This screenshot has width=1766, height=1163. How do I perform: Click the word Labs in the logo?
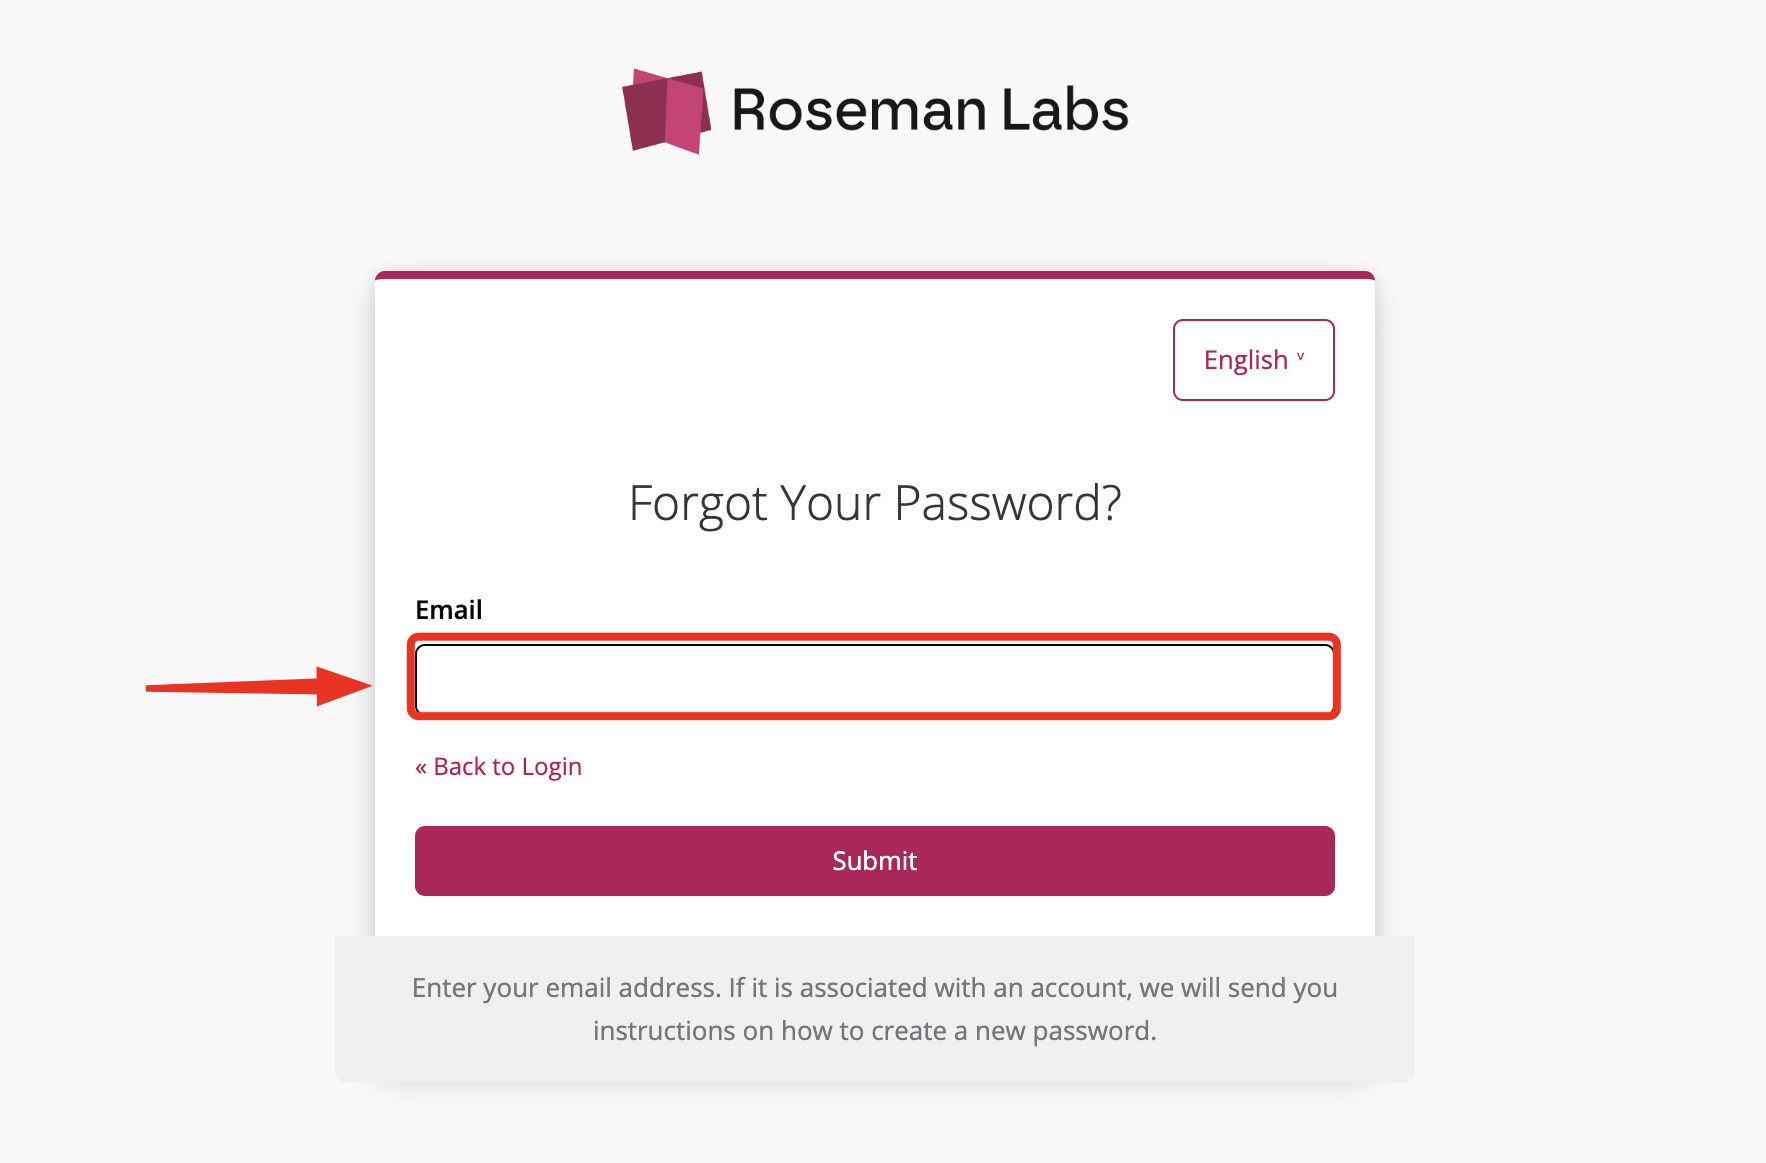(1065, 110)
